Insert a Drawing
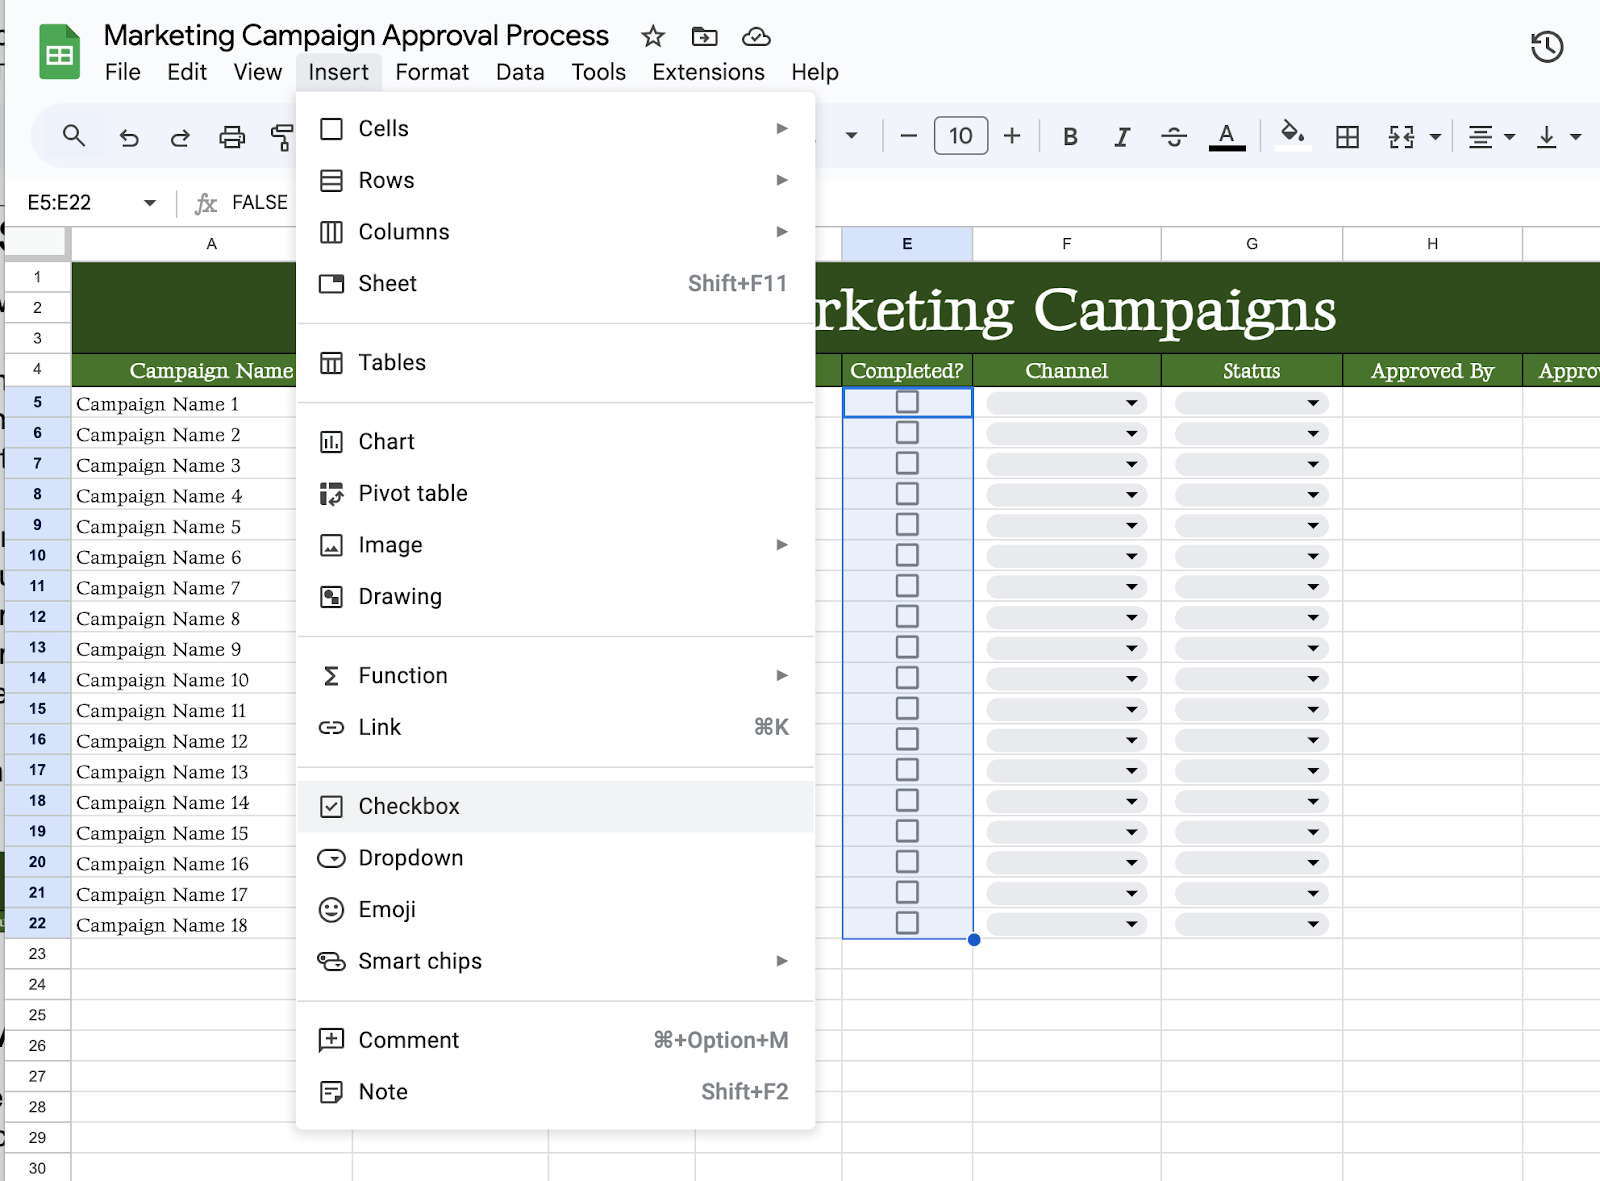This screenshot has width=1600, height=1181. point(555,597)
